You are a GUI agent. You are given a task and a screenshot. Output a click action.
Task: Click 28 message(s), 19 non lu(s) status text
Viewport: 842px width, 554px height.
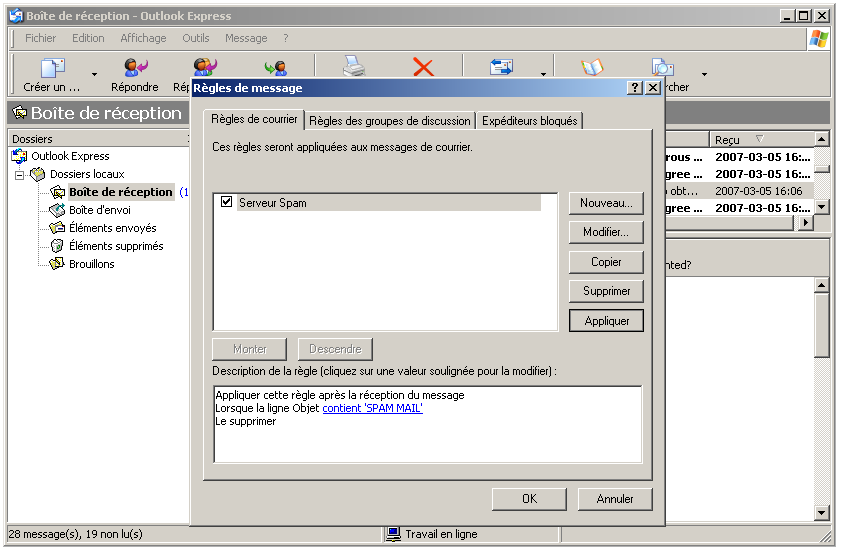[76, 534]
